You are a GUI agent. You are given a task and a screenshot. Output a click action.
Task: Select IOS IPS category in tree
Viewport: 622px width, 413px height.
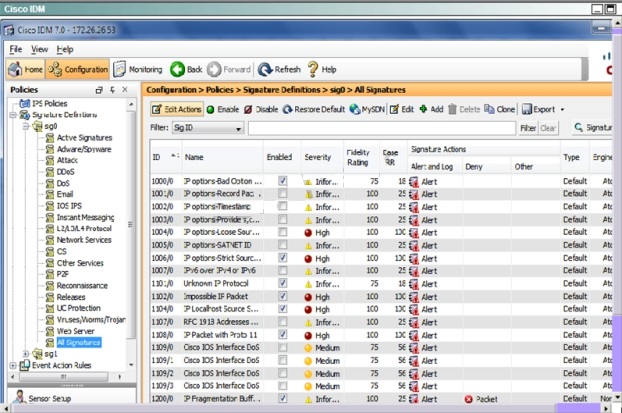click(x=69, y=206)
